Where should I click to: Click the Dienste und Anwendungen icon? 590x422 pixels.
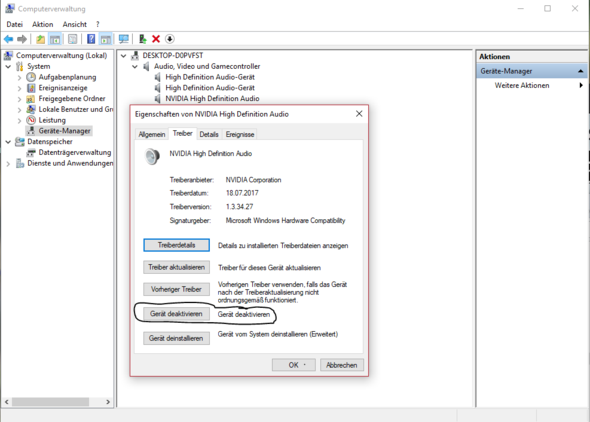(20, 163)
